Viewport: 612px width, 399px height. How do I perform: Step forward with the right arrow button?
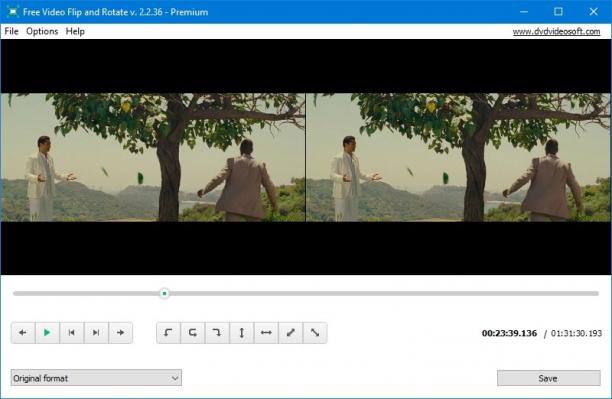tap(121, 333)
